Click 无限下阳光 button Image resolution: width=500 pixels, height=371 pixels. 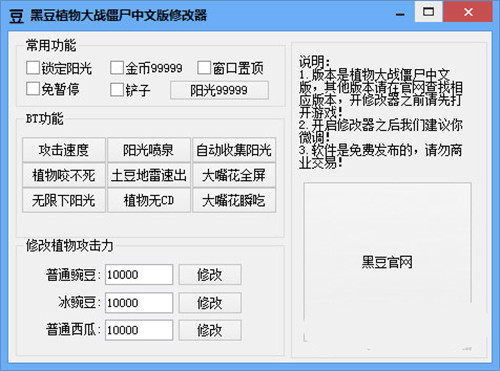(64, 200)
